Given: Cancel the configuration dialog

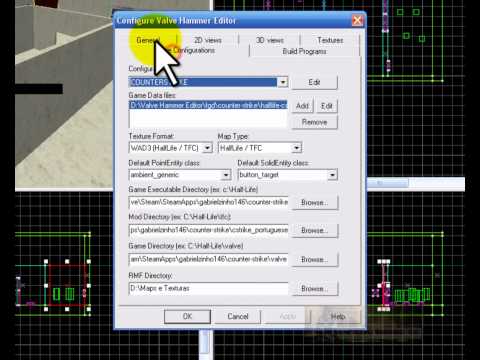Looking at the screenshot, I should tap(238, 316).
